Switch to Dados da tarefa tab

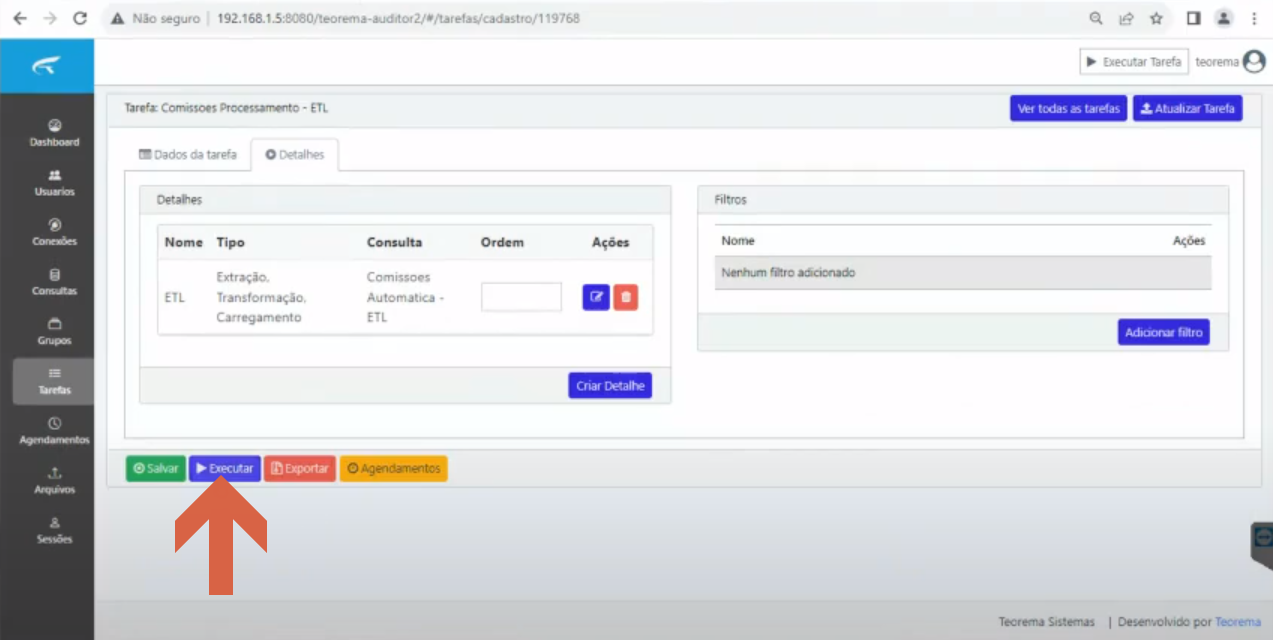(188, 155)
